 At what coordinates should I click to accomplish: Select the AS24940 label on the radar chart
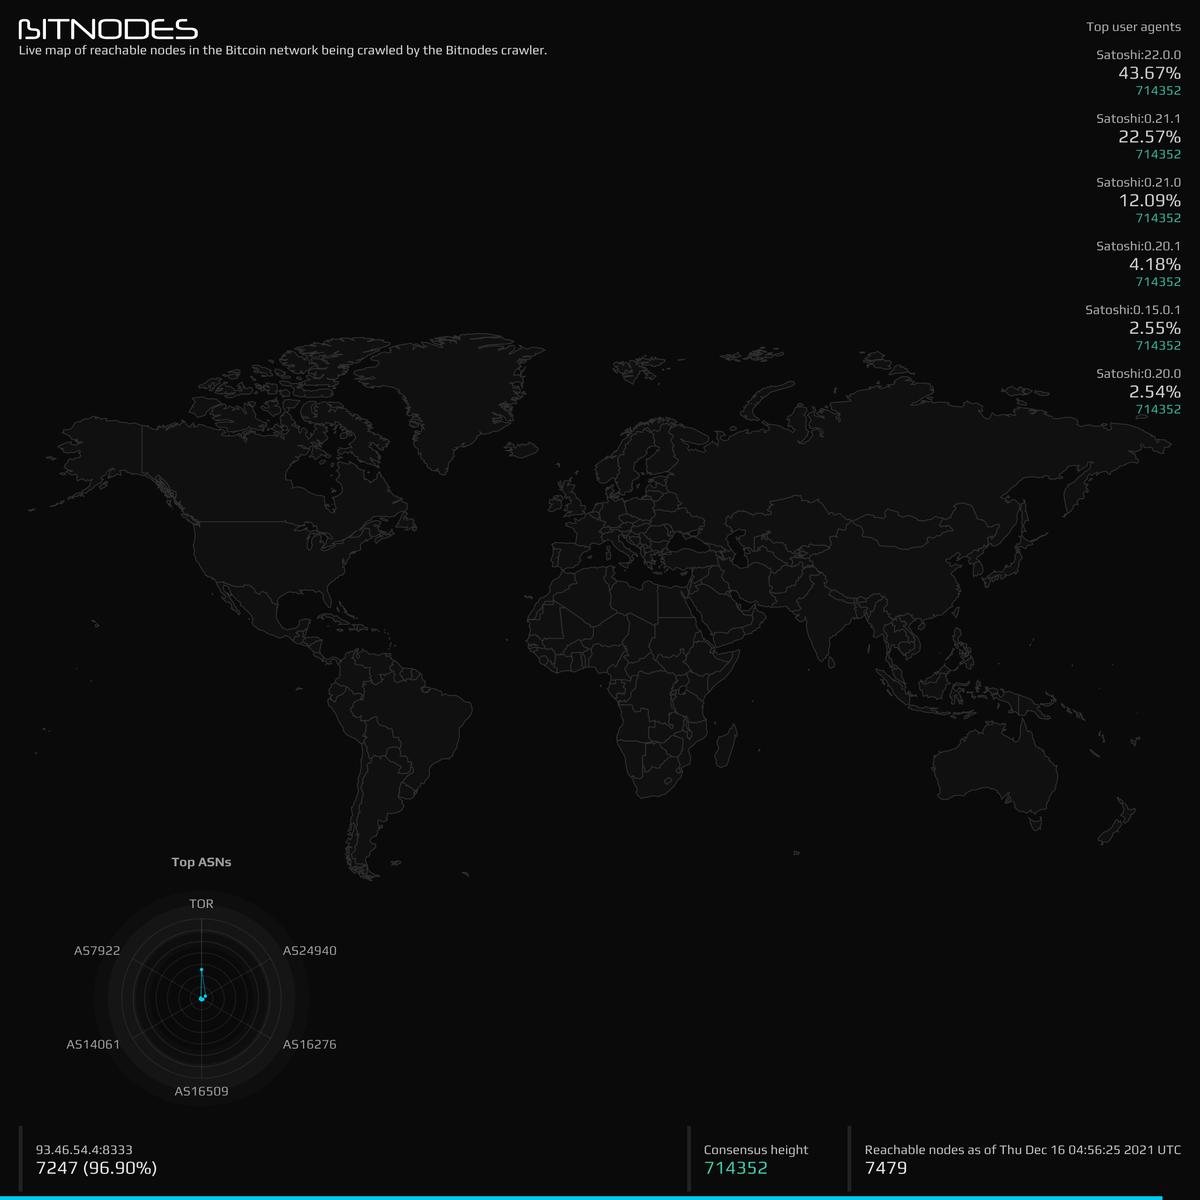[311, 951]
